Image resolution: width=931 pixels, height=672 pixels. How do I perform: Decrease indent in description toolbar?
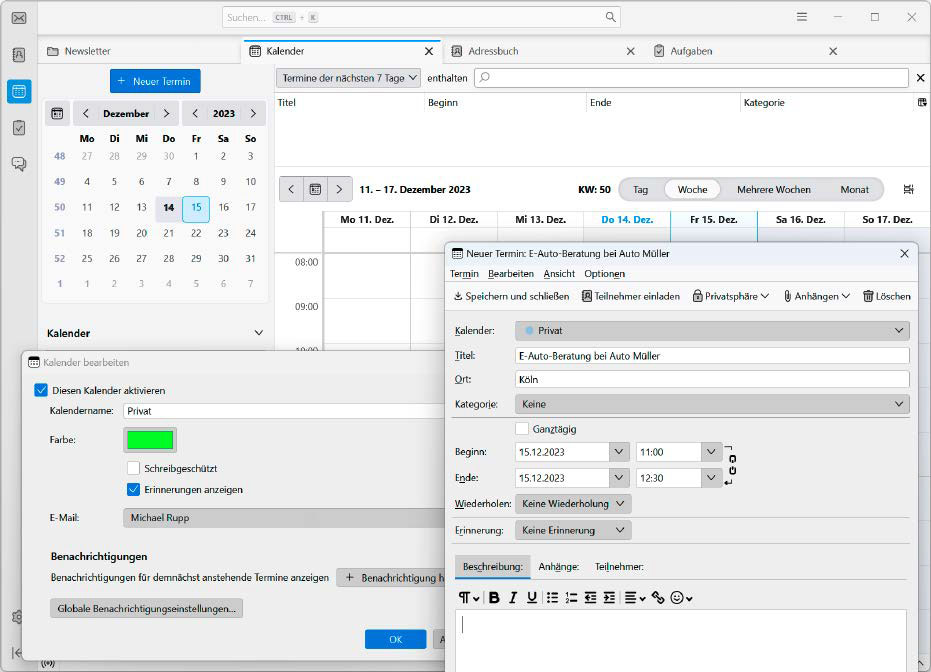(x=590, y=598)
